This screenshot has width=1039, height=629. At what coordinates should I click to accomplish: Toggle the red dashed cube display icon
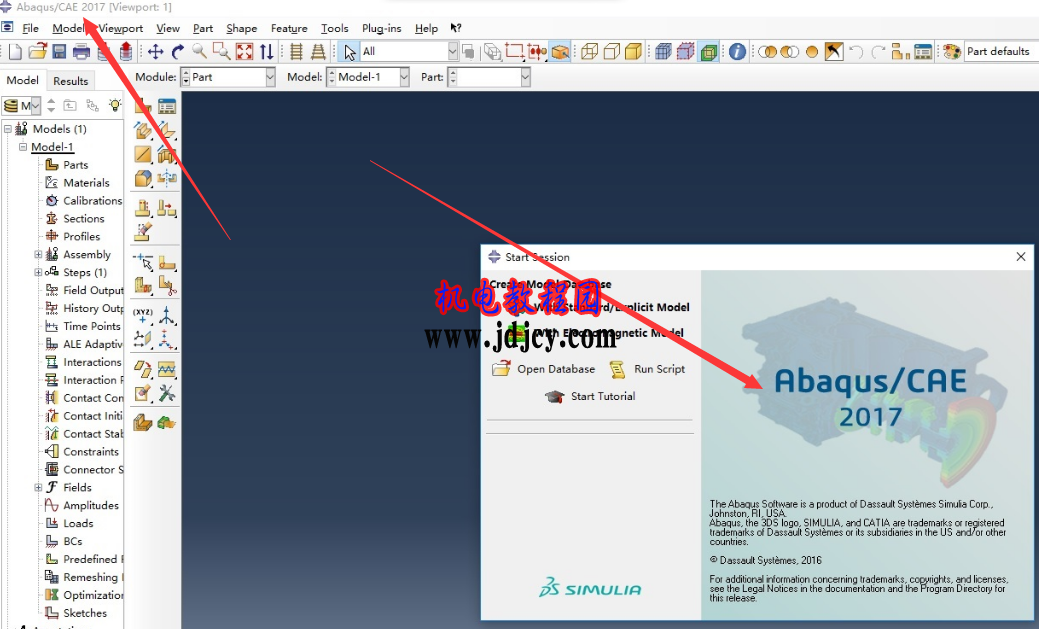pyautogui.click(x=685, y=51)
